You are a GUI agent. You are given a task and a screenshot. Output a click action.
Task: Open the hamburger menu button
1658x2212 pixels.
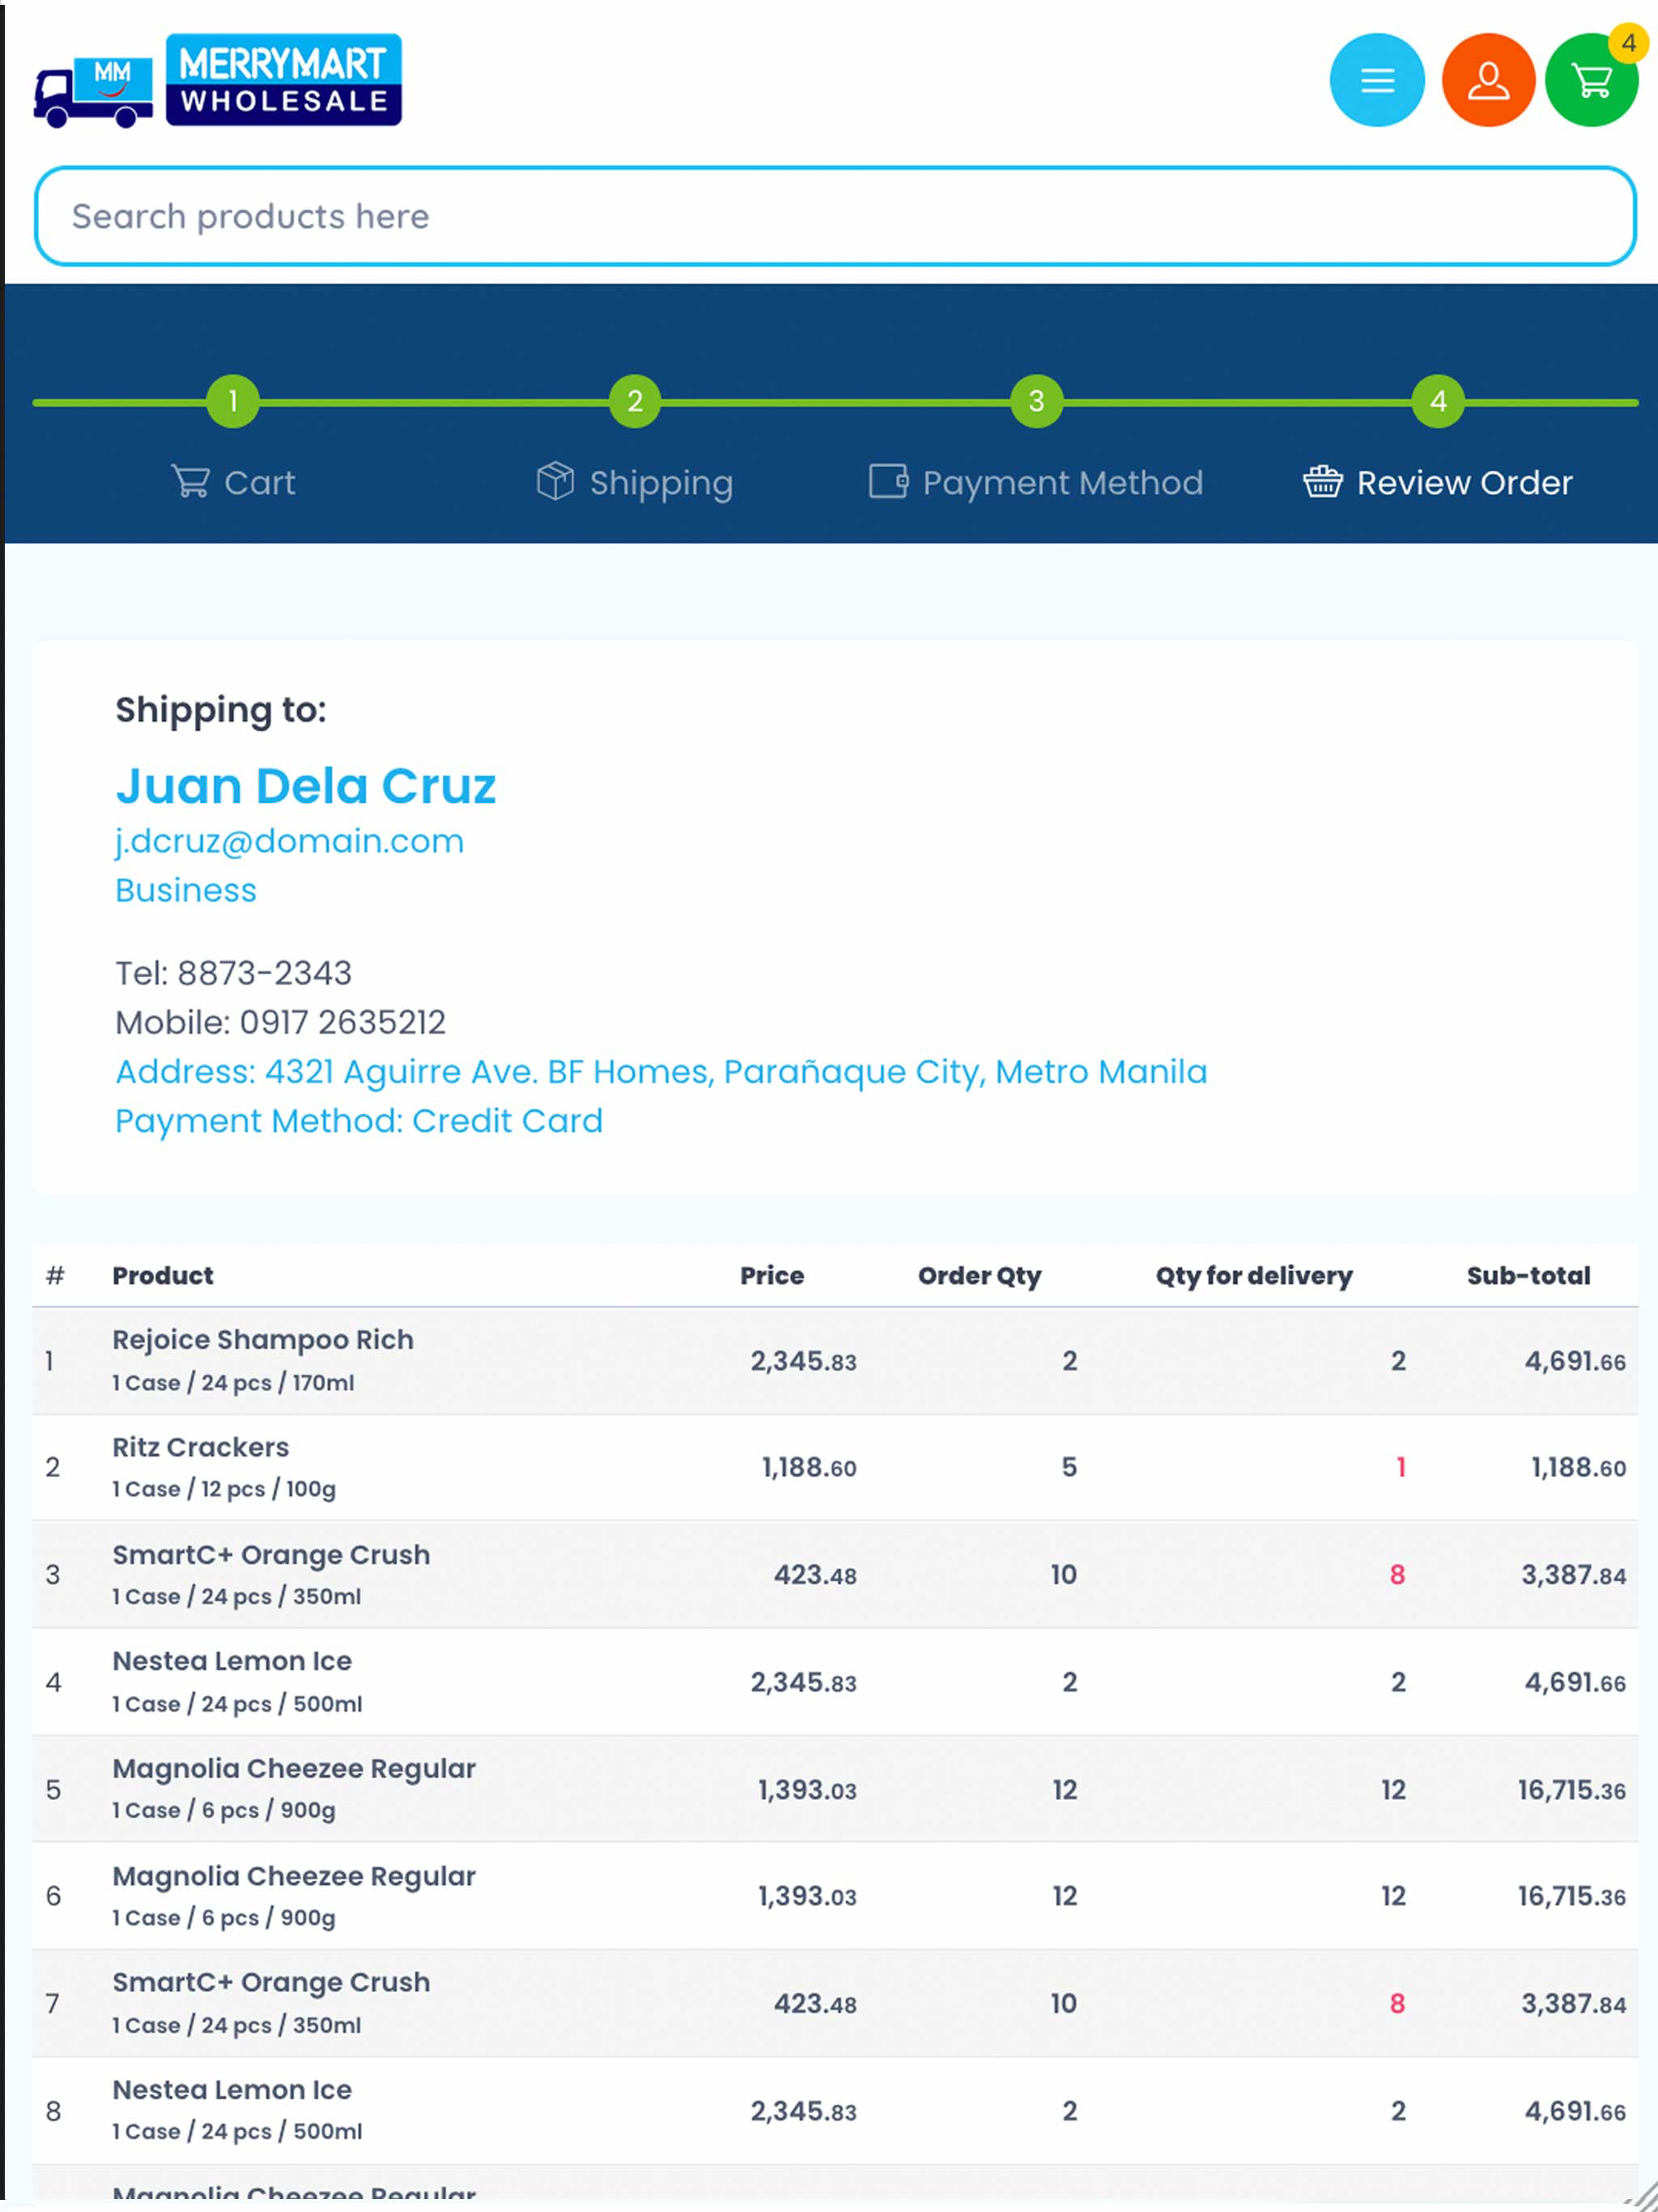[x=1376, y=80]
